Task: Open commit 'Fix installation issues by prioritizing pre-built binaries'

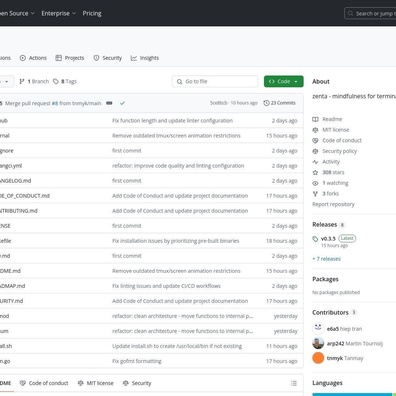Action: (176, 241)
